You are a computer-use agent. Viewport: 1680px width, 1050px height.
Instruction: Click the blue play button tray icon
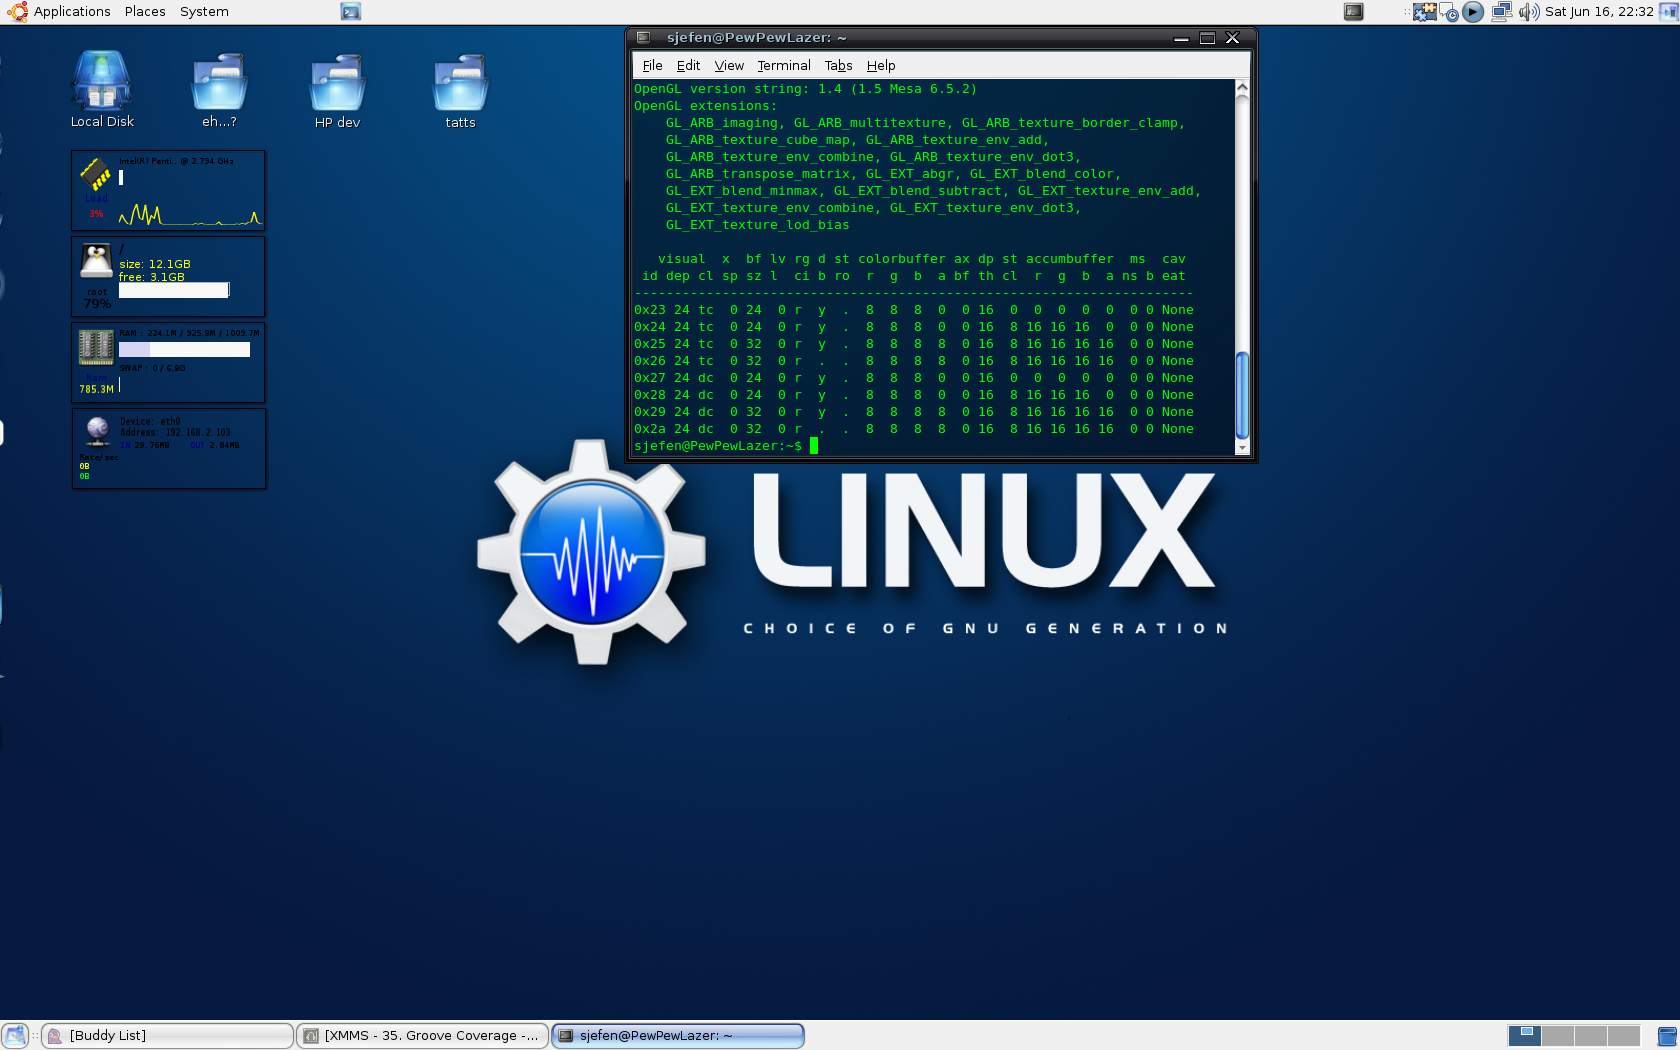point(1473,12)
